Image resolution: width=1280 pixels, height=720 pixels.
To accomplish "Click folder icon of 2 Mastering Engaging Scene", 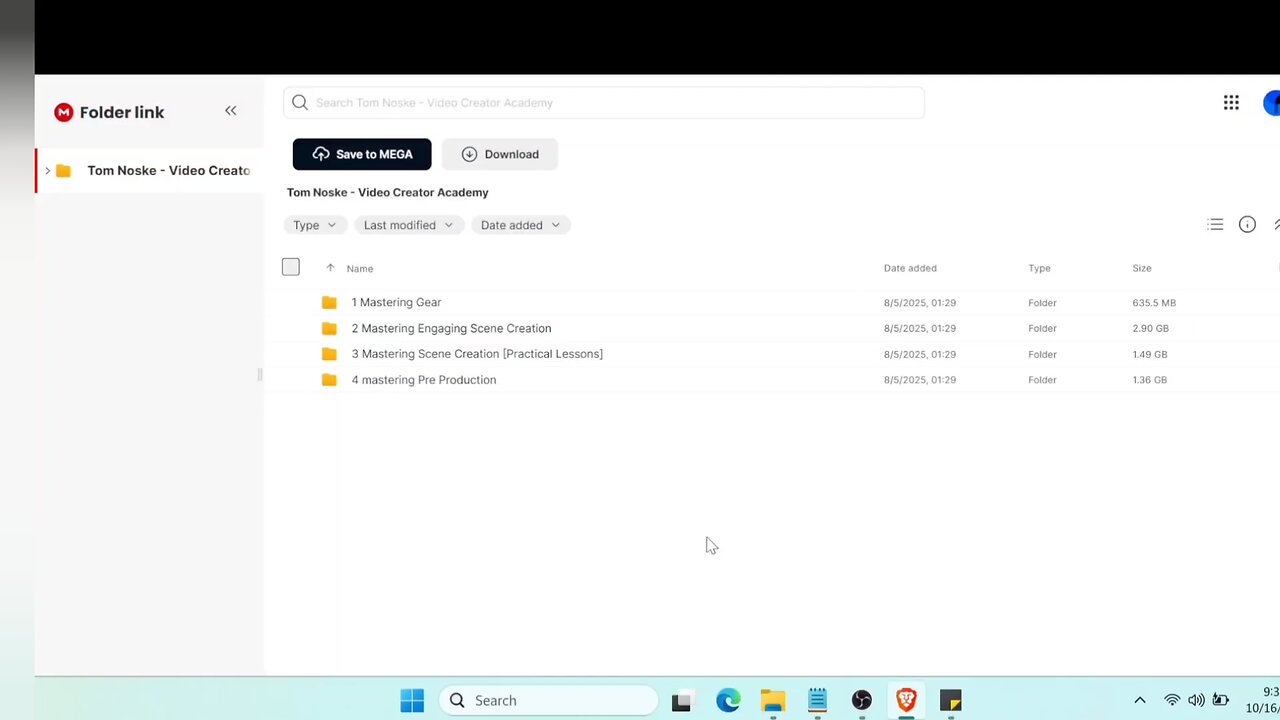I will 329,328.
